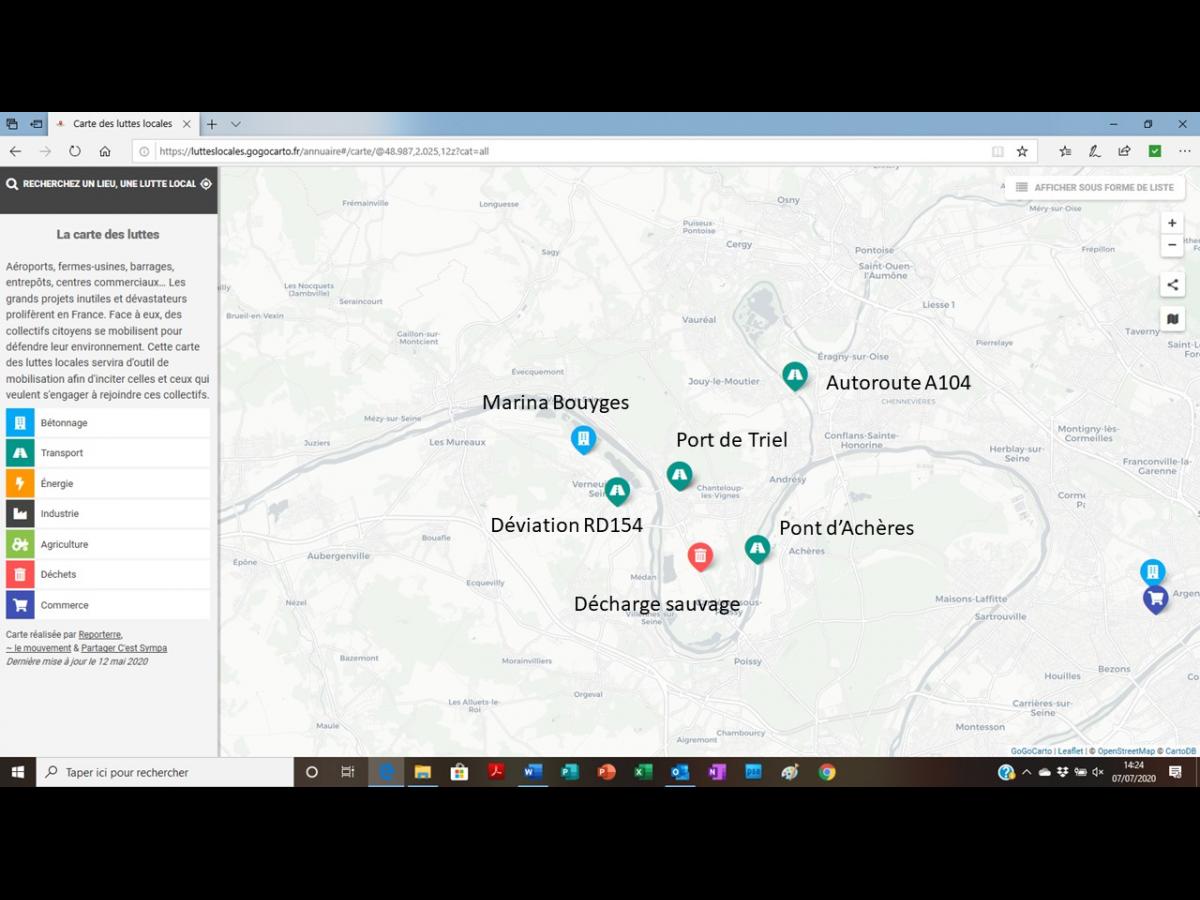1200x900 pixels.
Task: Open browser settings and more menu
Action: pos(1184,151)
